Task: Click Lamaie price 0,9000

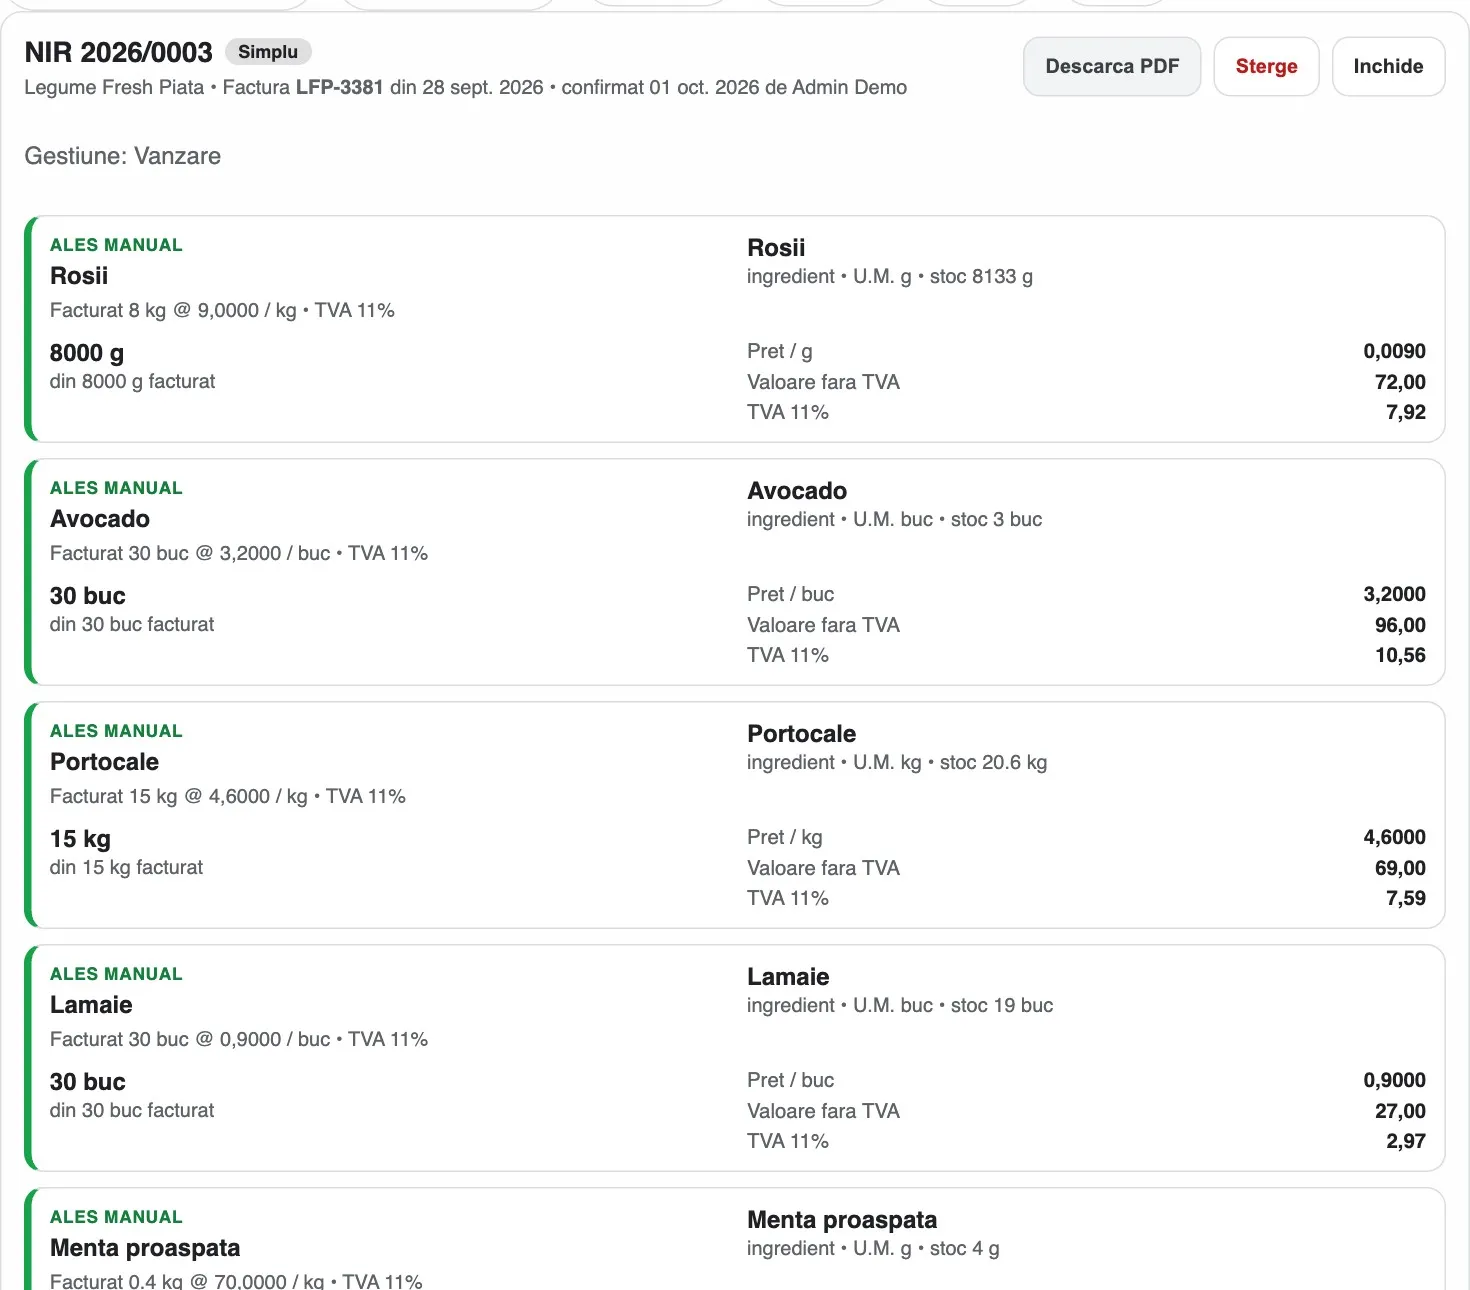Action: pos(1394,1080)
